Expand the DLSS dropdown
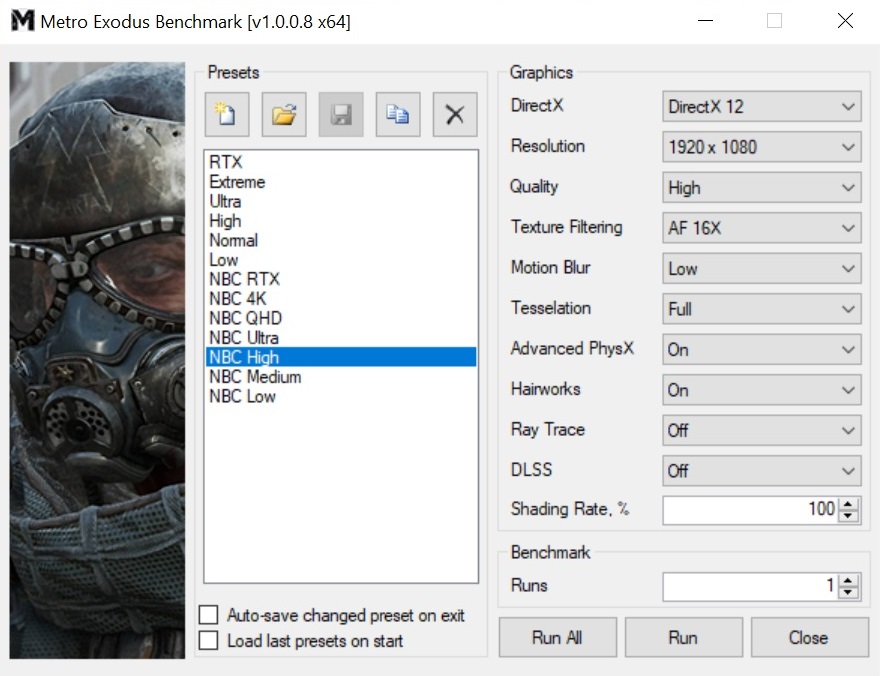Viewport: 880px width, 676px height. [762, 471]
